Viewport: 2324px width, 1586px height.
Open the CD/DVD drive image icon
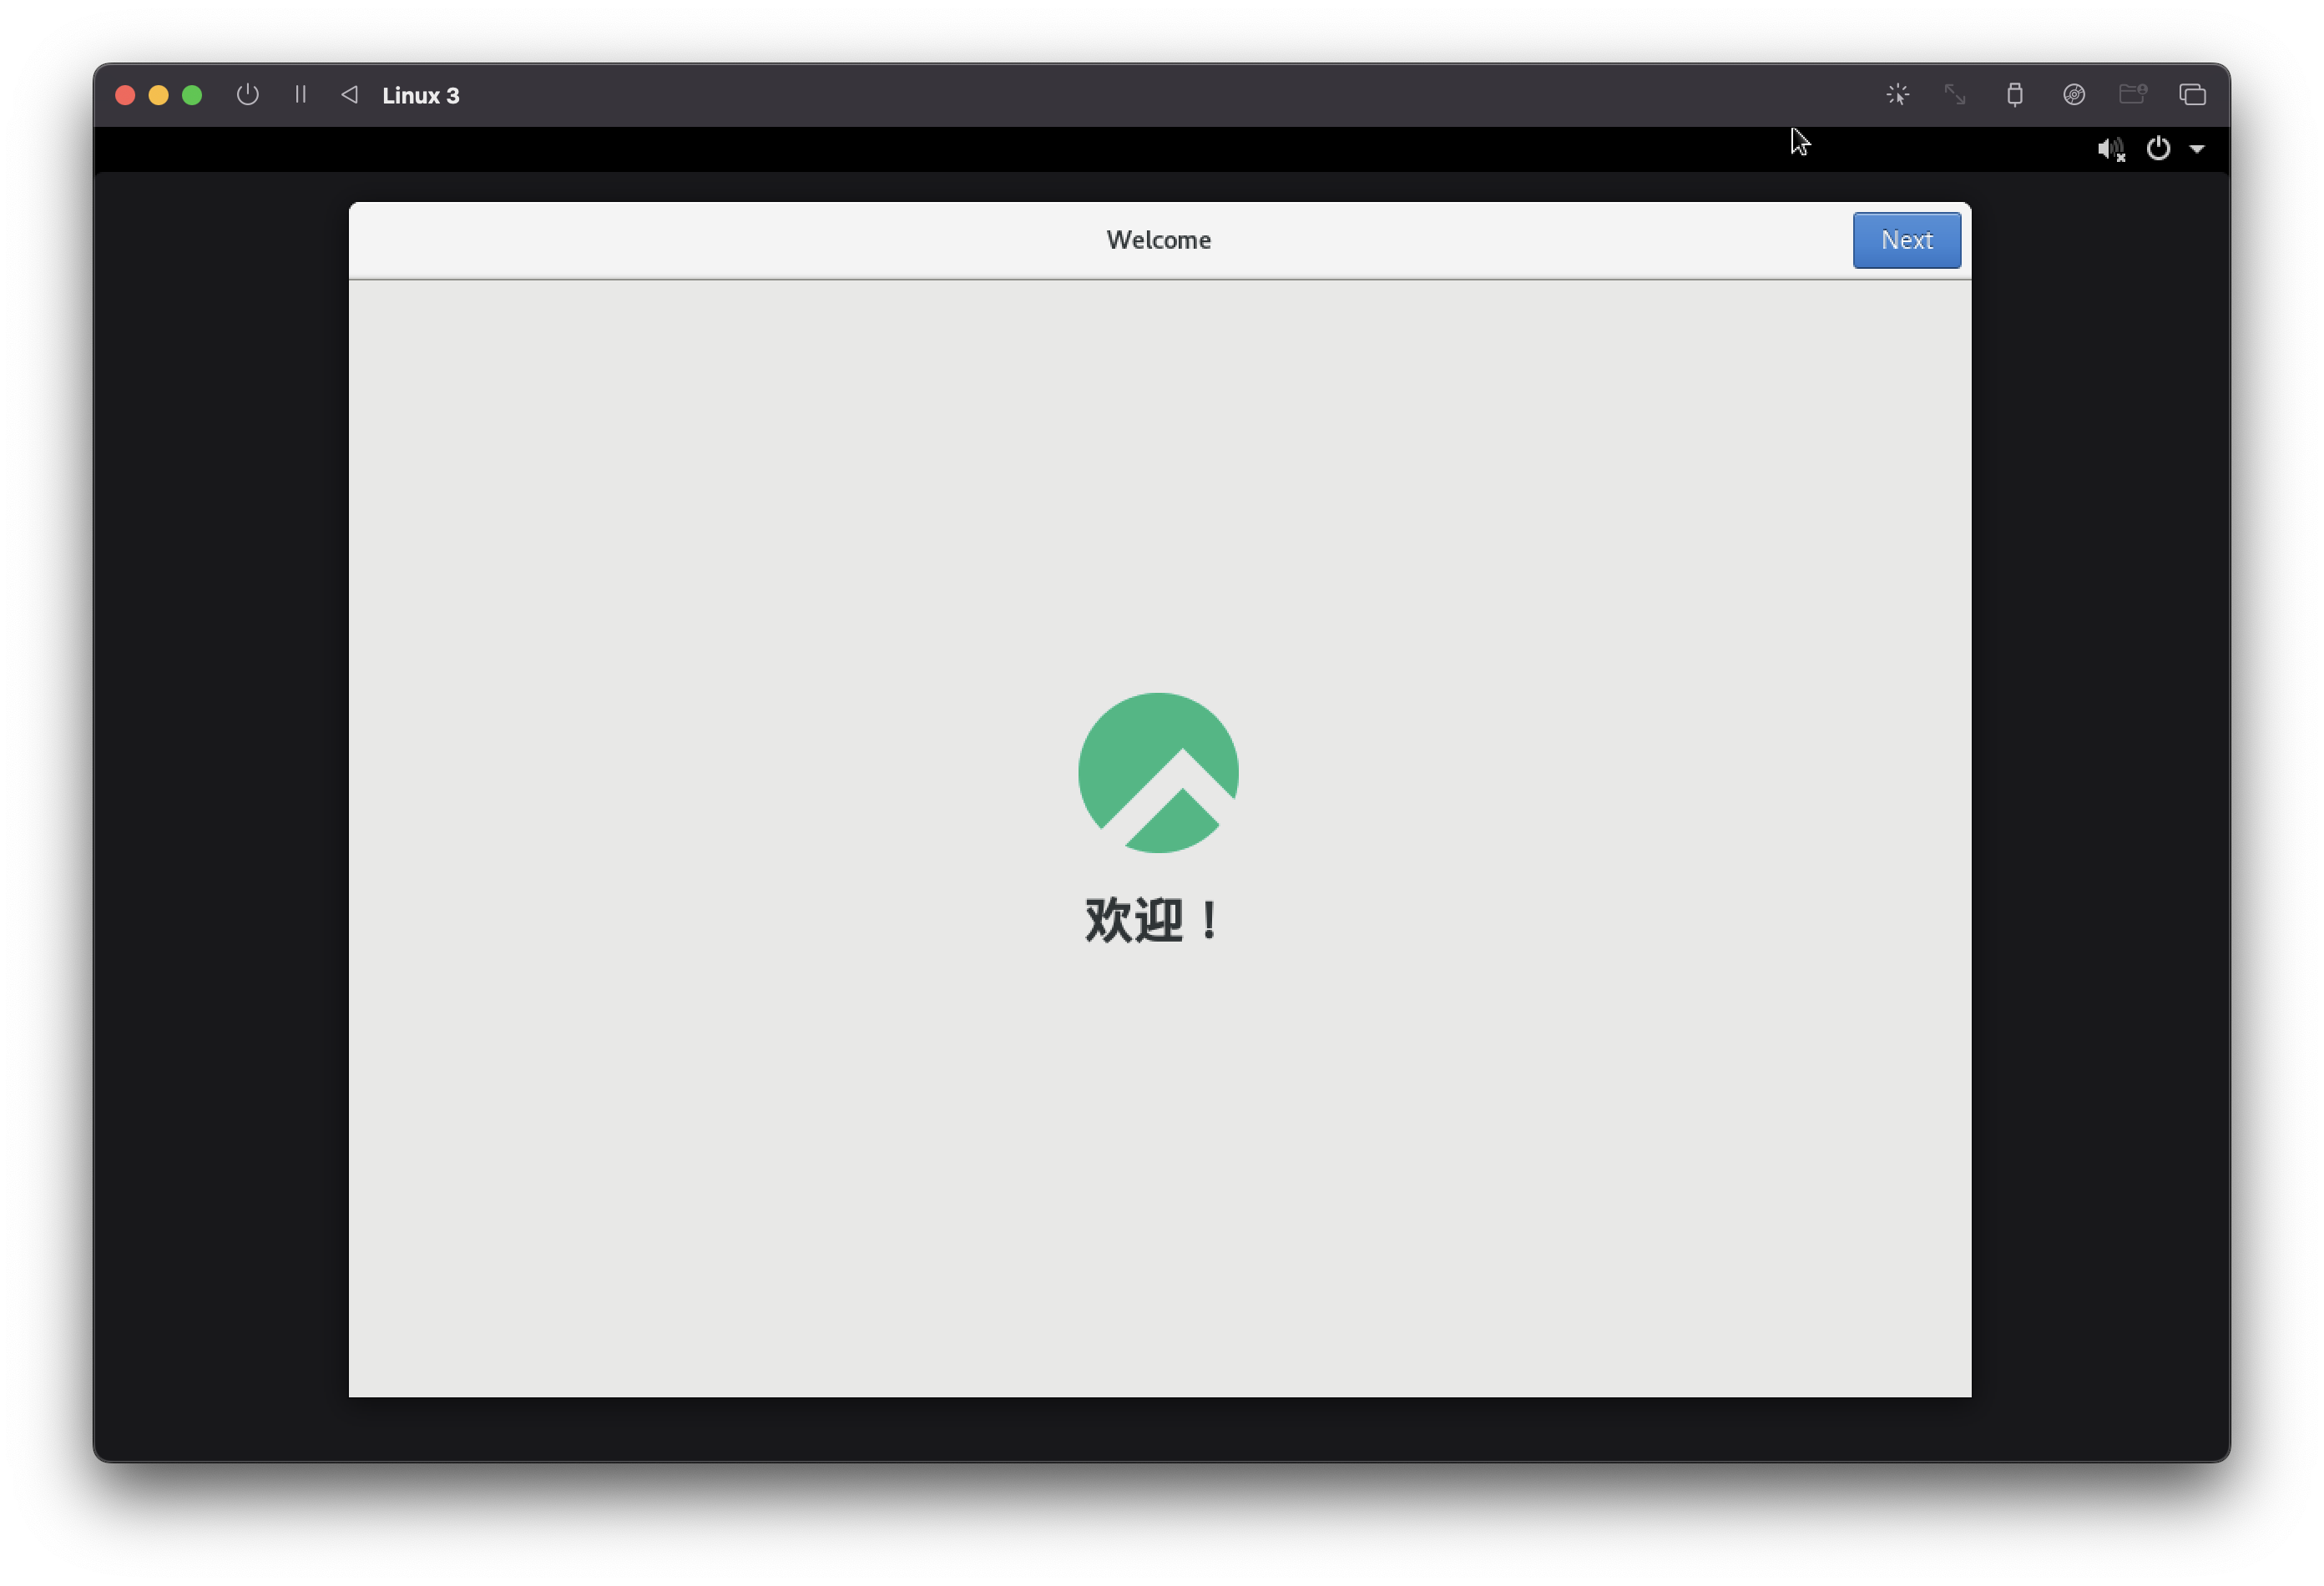point(2073,95)
